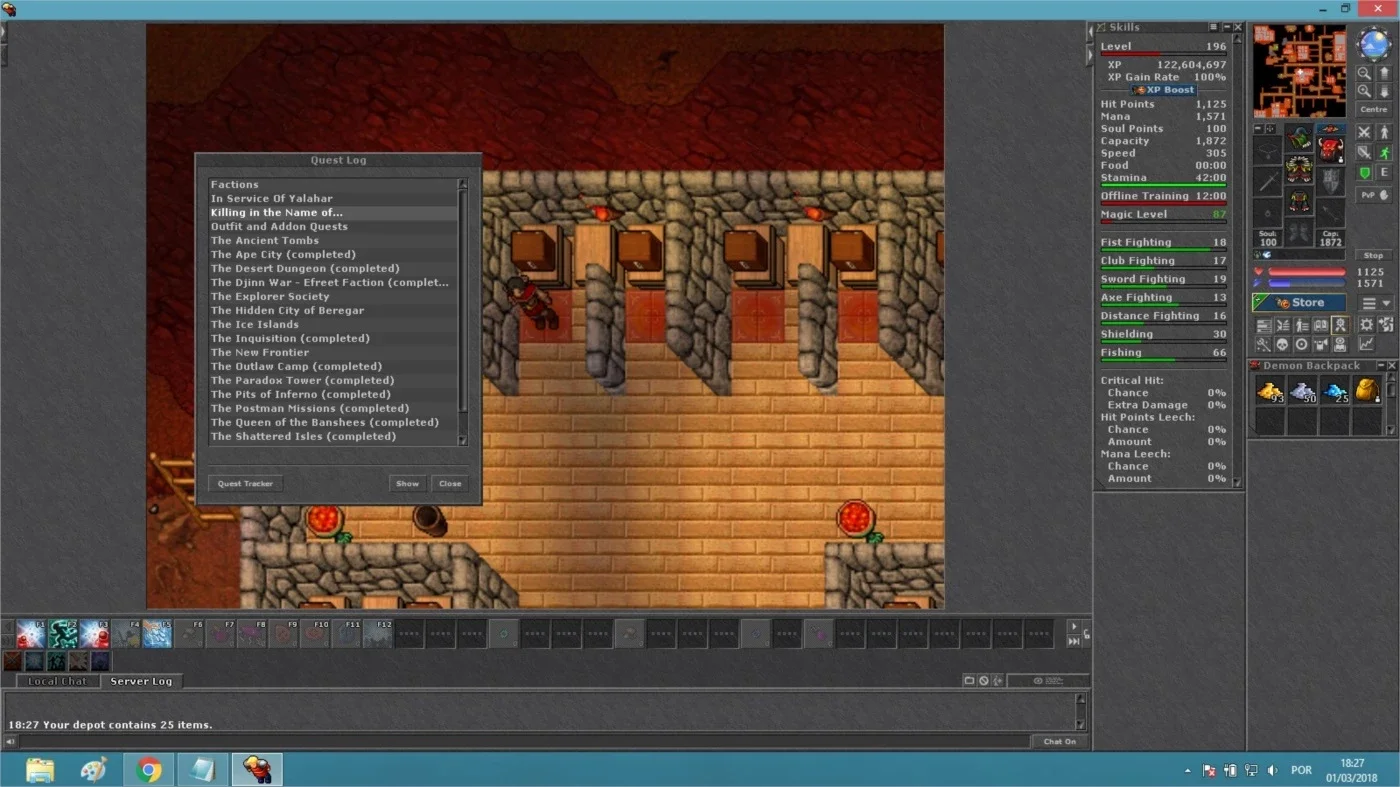Click the minimap view
Viewport: 1400px width, 787px height.
pyautogui.click(x=1300, y=71)
